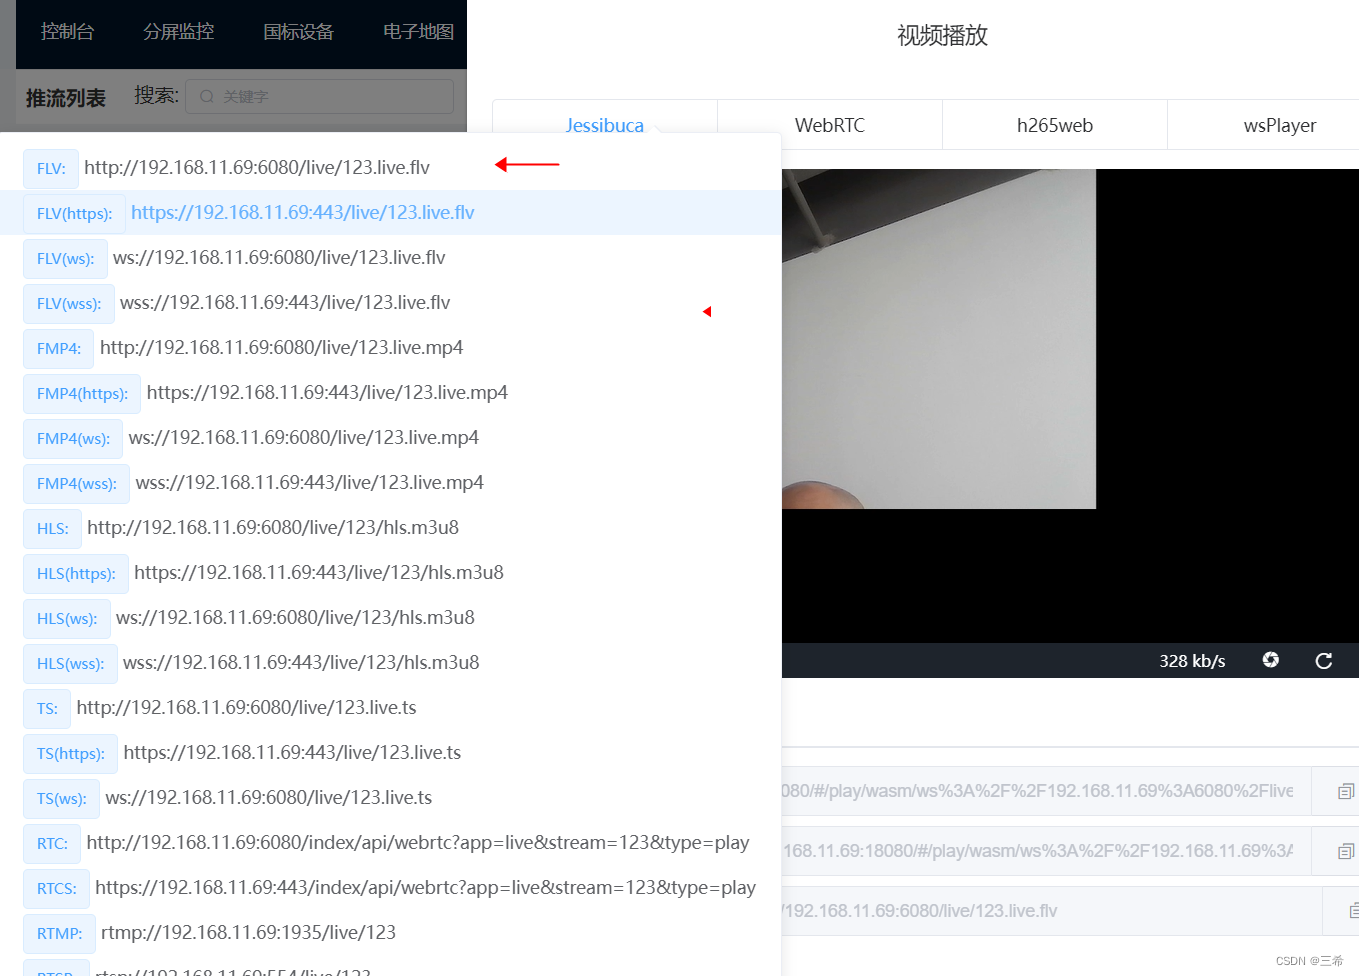Copy the share link ending in %3A6080%2Flive
Screen dimensions: 1359x976
(1346, 791)
